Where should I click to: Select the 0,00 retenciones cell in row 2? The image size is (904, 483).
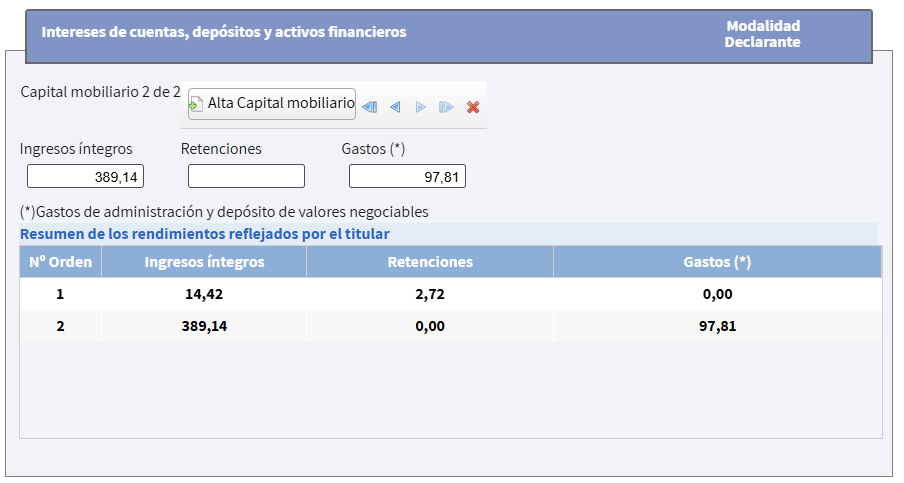click(x=430, y=326)
